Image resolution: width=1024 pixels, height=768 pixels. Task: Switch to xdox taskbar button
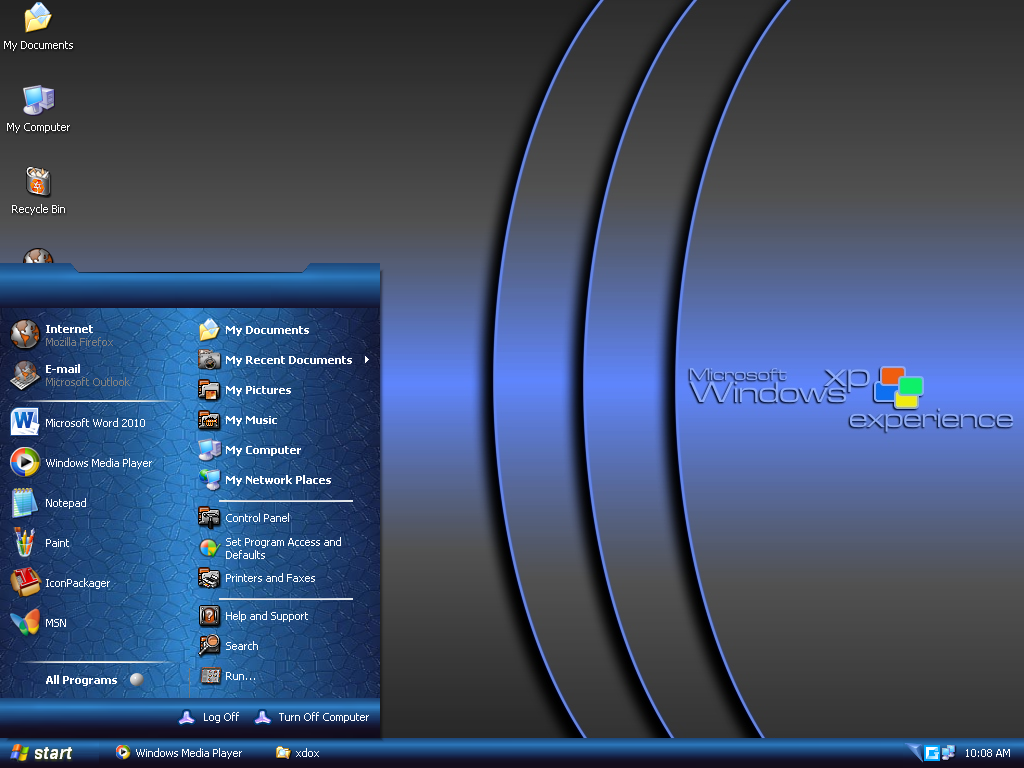click(298, 753)
